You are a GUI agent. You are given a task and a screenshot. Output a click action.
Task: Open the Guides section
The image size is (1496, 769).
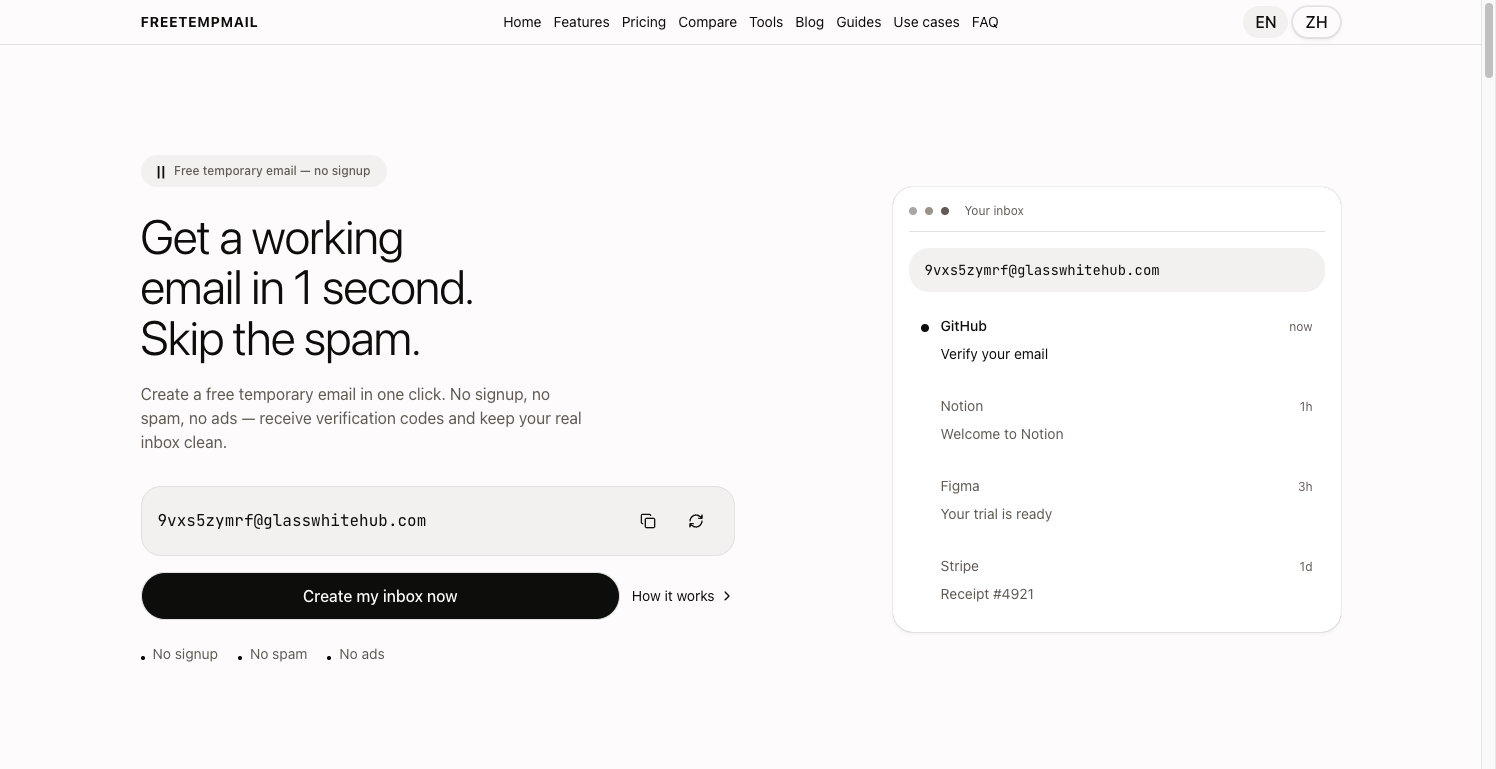point(859,22)
